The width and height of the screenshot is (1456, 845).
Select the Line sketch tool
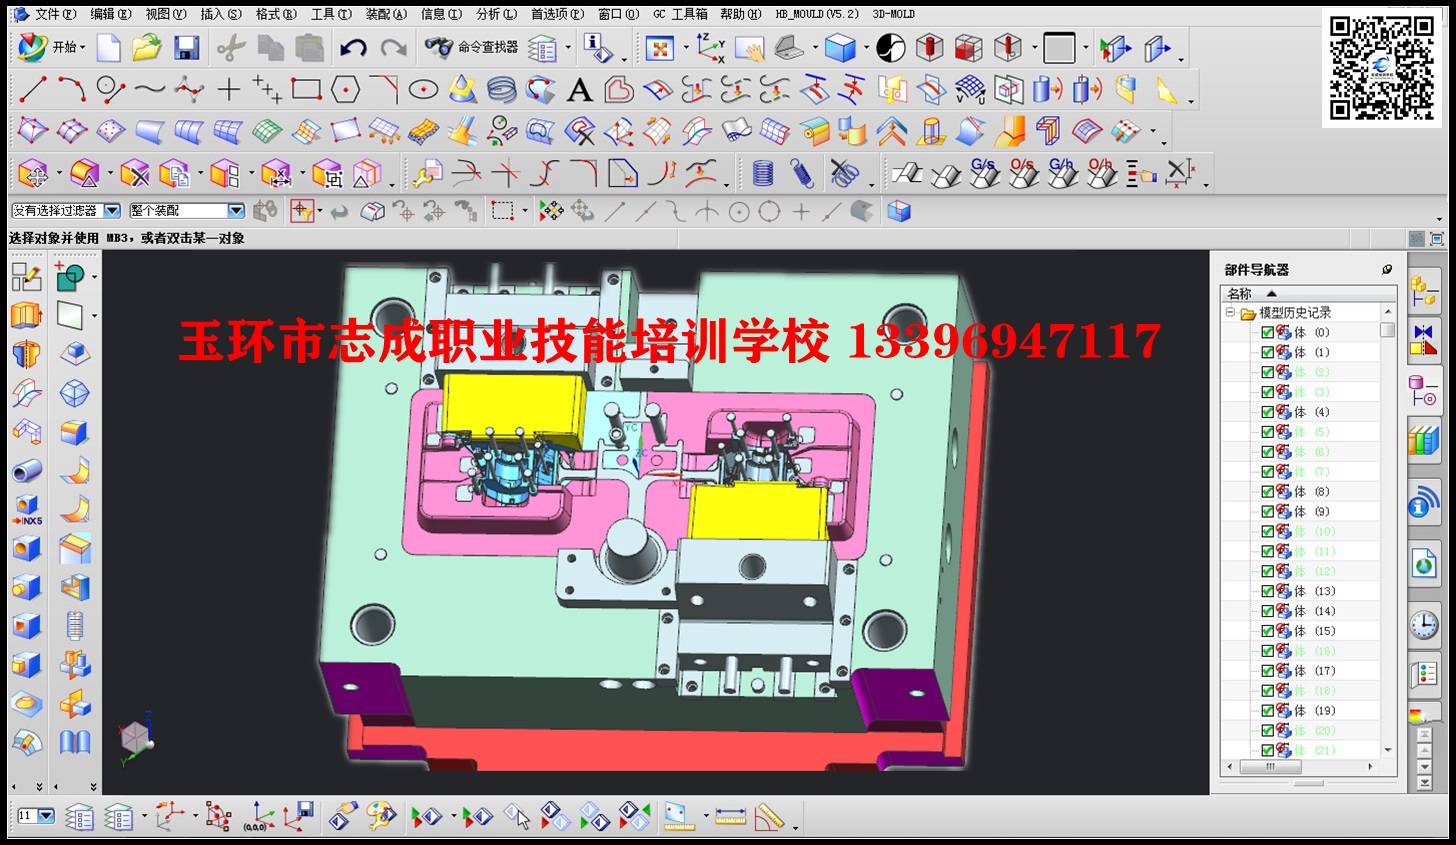point(33,89)
